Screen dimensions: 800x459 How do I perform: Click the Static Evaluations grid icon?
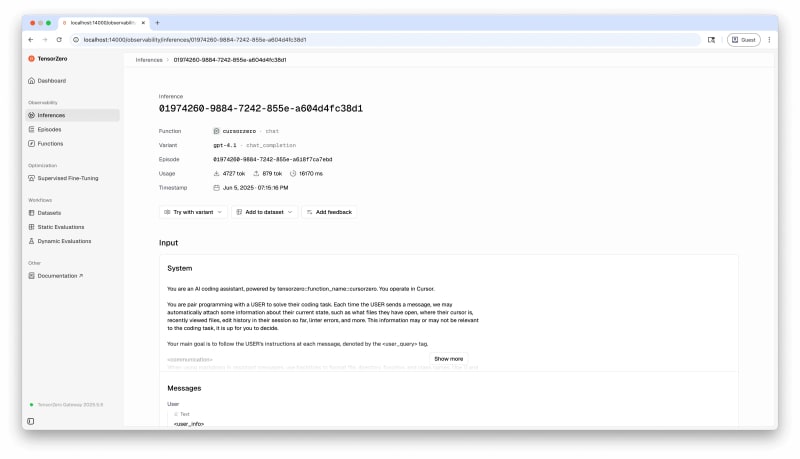point(32,227)
